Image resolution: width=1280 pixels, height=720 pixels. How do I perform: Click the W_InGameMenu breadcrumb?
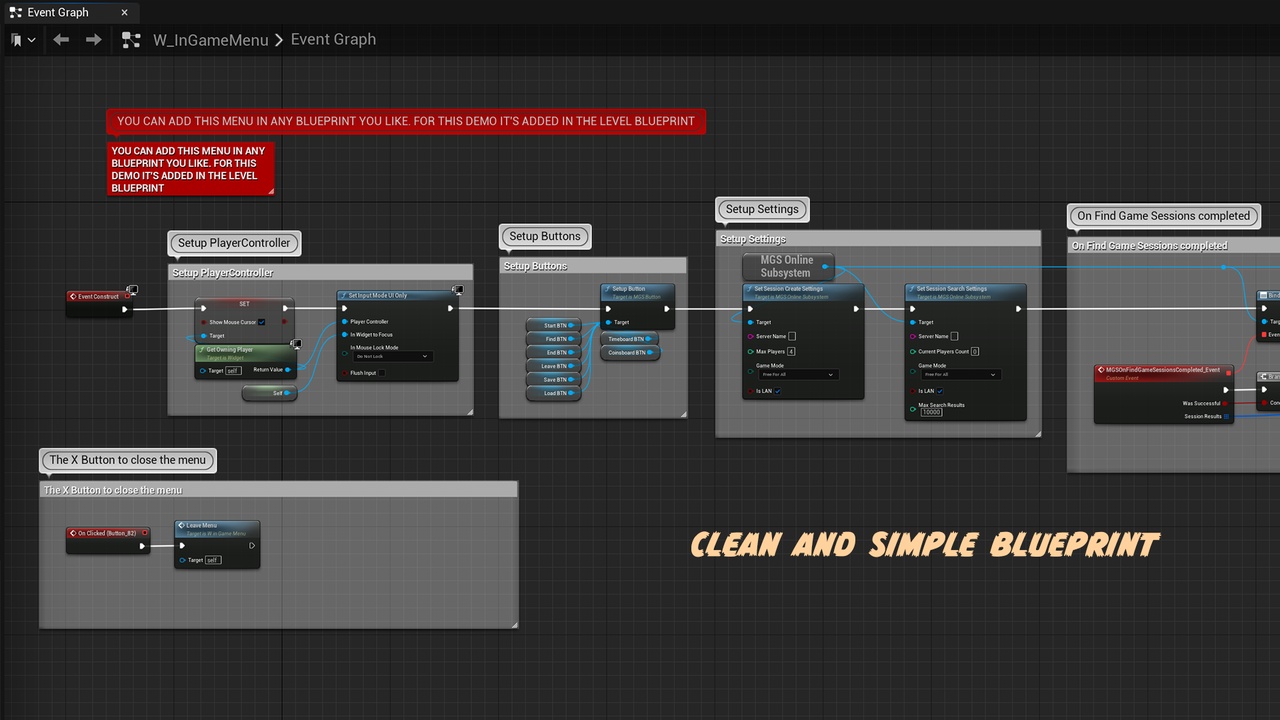click(210, 40)
